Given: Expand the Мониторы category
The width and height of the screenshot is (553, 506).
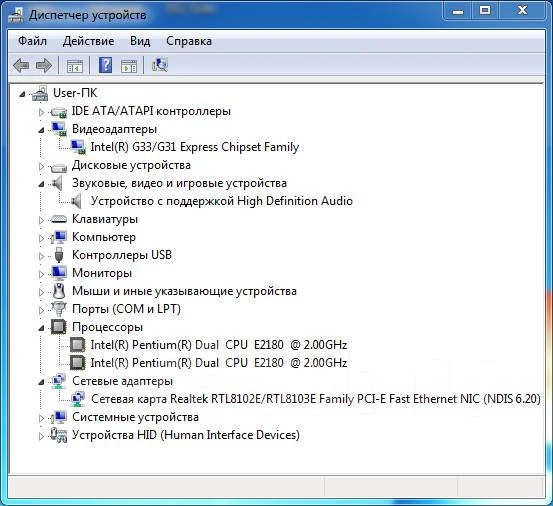Looking at the screenshot, I should (41, 274).
